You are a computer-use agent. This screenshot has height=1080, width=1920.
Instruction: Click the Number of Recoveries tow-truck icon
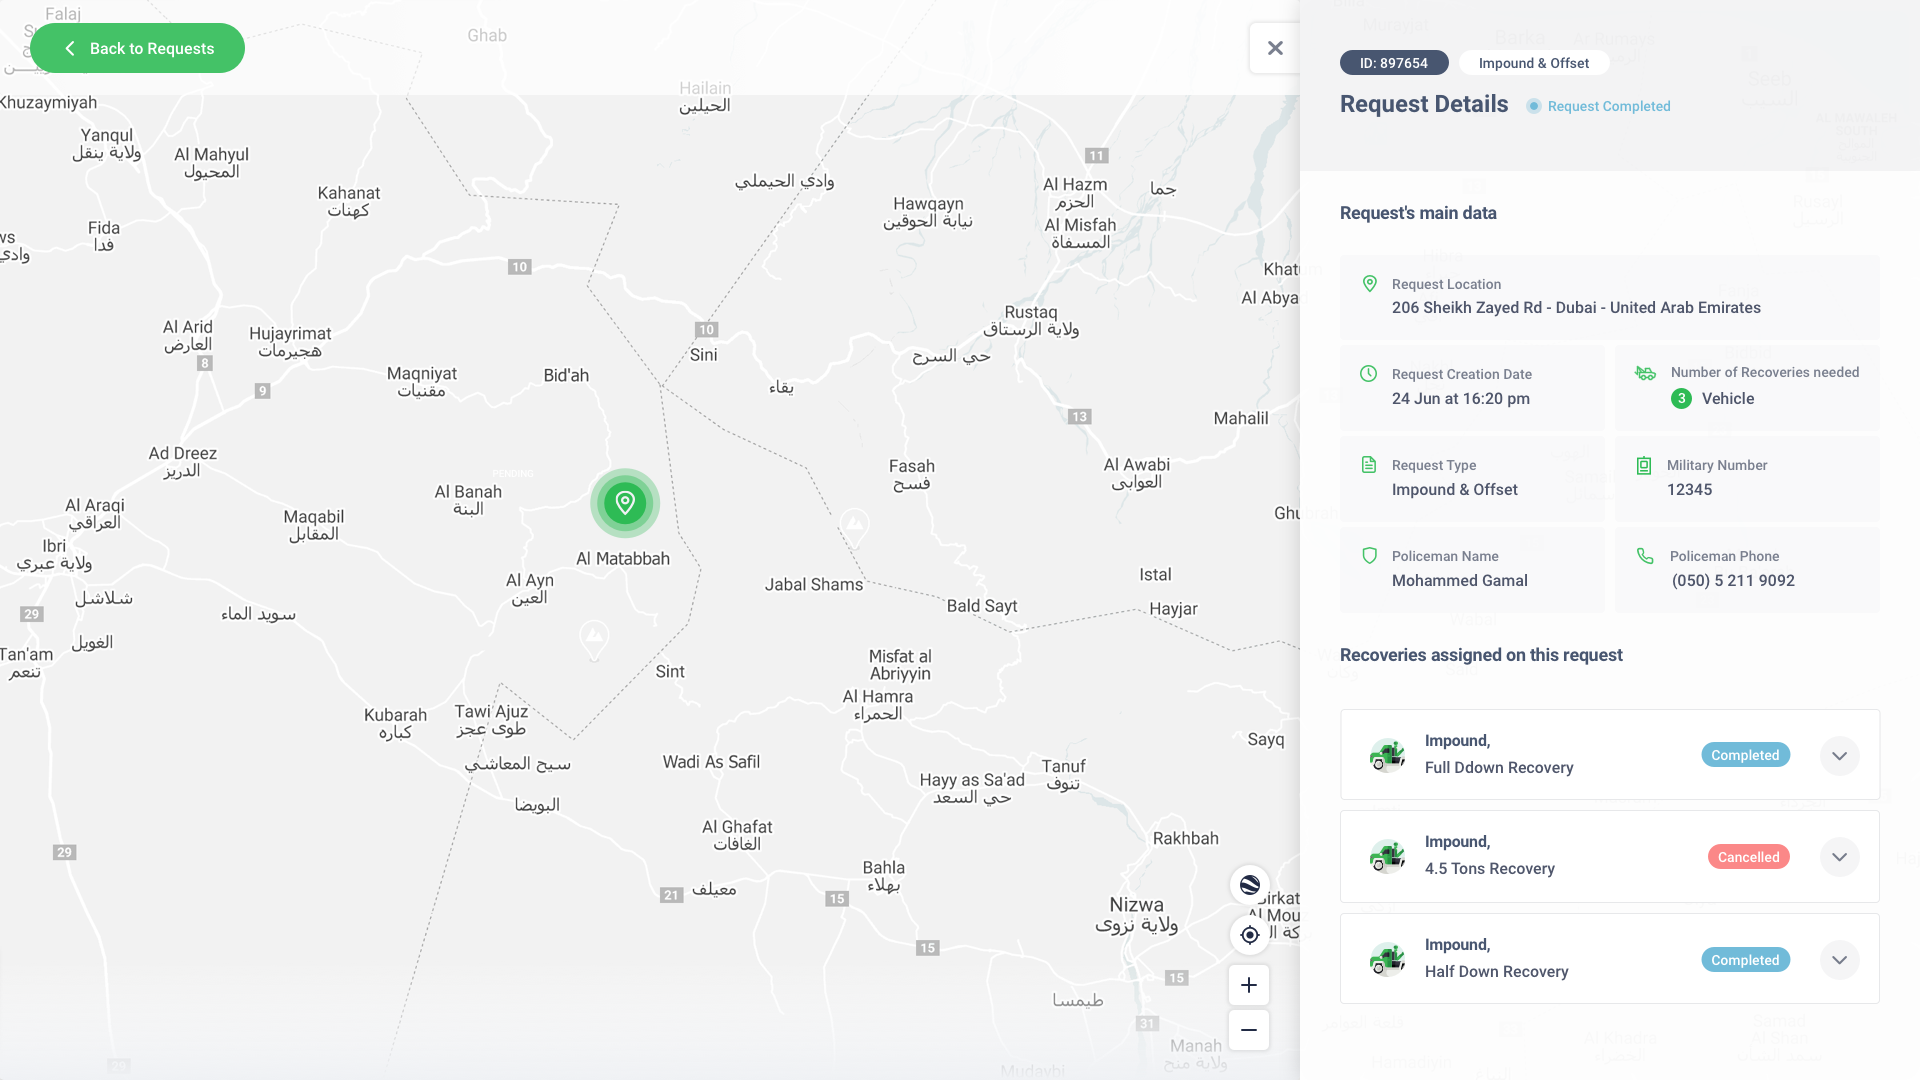click(1645, 373)
